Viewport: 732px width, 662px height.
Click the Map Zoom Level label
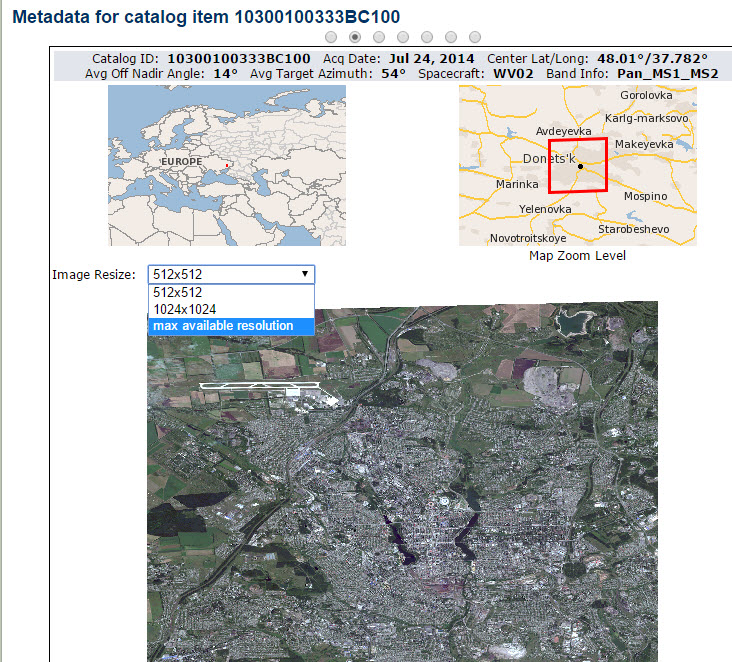[577, 256]
